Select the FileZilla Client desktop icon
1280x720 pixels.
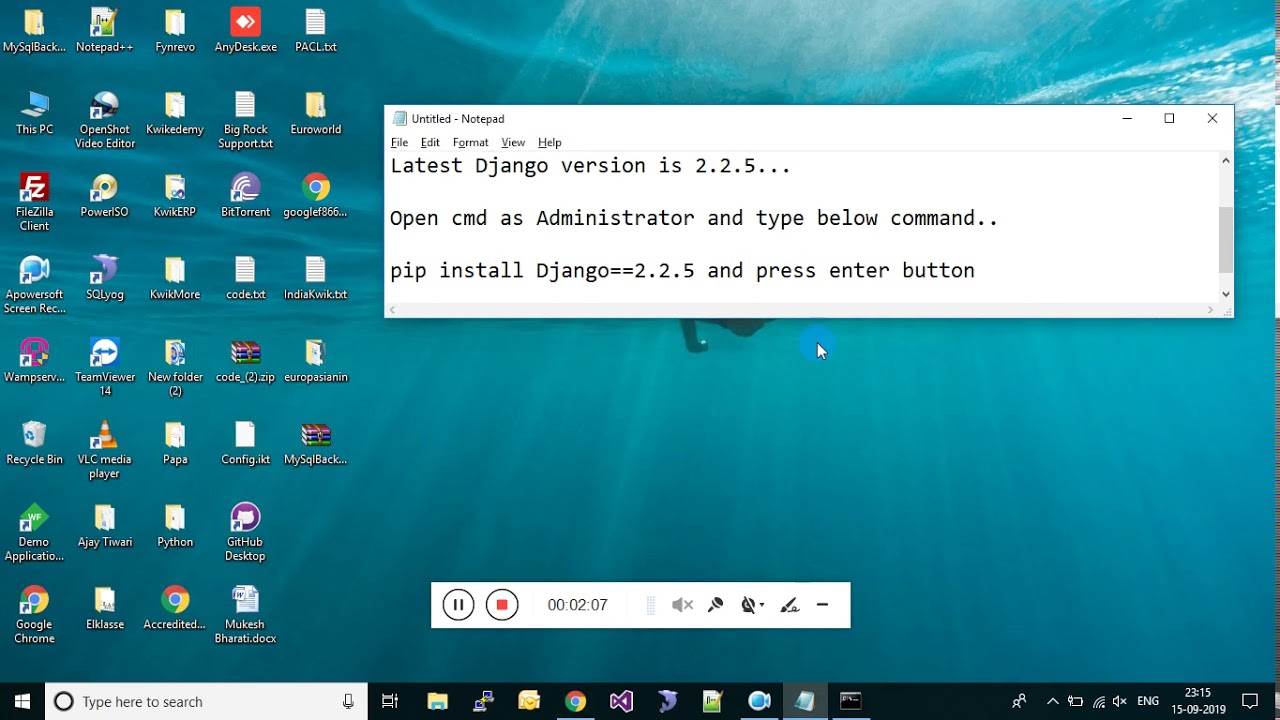point(34,202)
